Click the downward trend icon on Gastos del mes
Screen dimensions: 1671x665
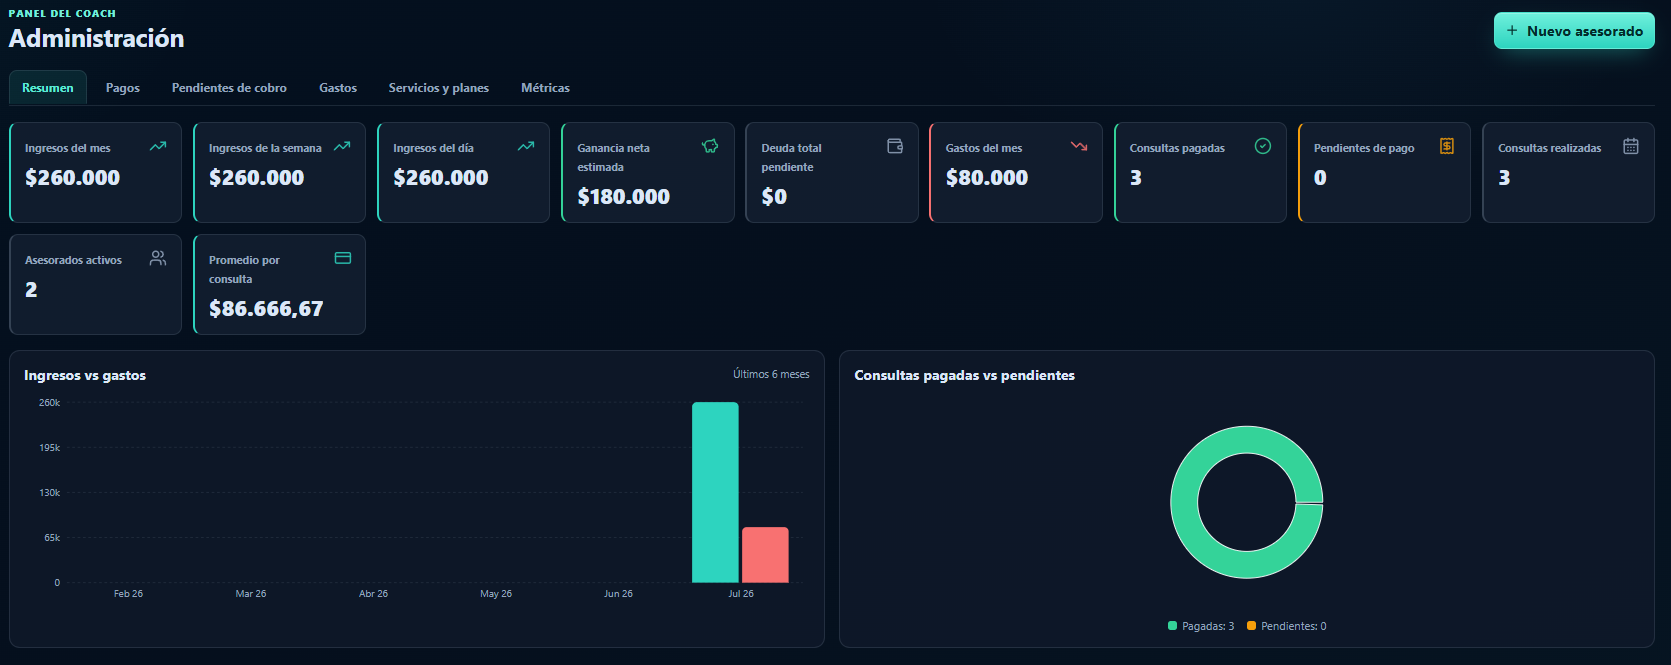point(1079,146)
